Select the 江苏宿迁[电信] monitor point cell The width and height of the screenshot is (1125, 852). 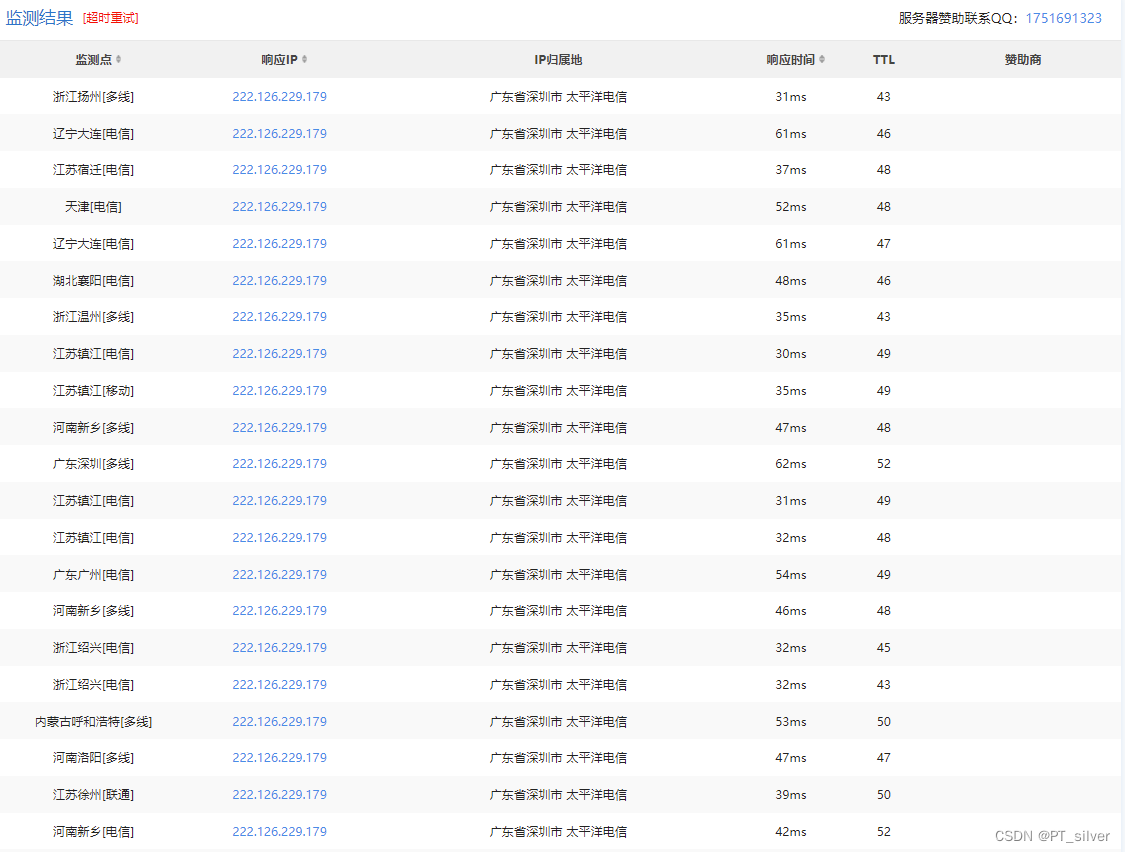pyautogui.click(x=93, y=170)
